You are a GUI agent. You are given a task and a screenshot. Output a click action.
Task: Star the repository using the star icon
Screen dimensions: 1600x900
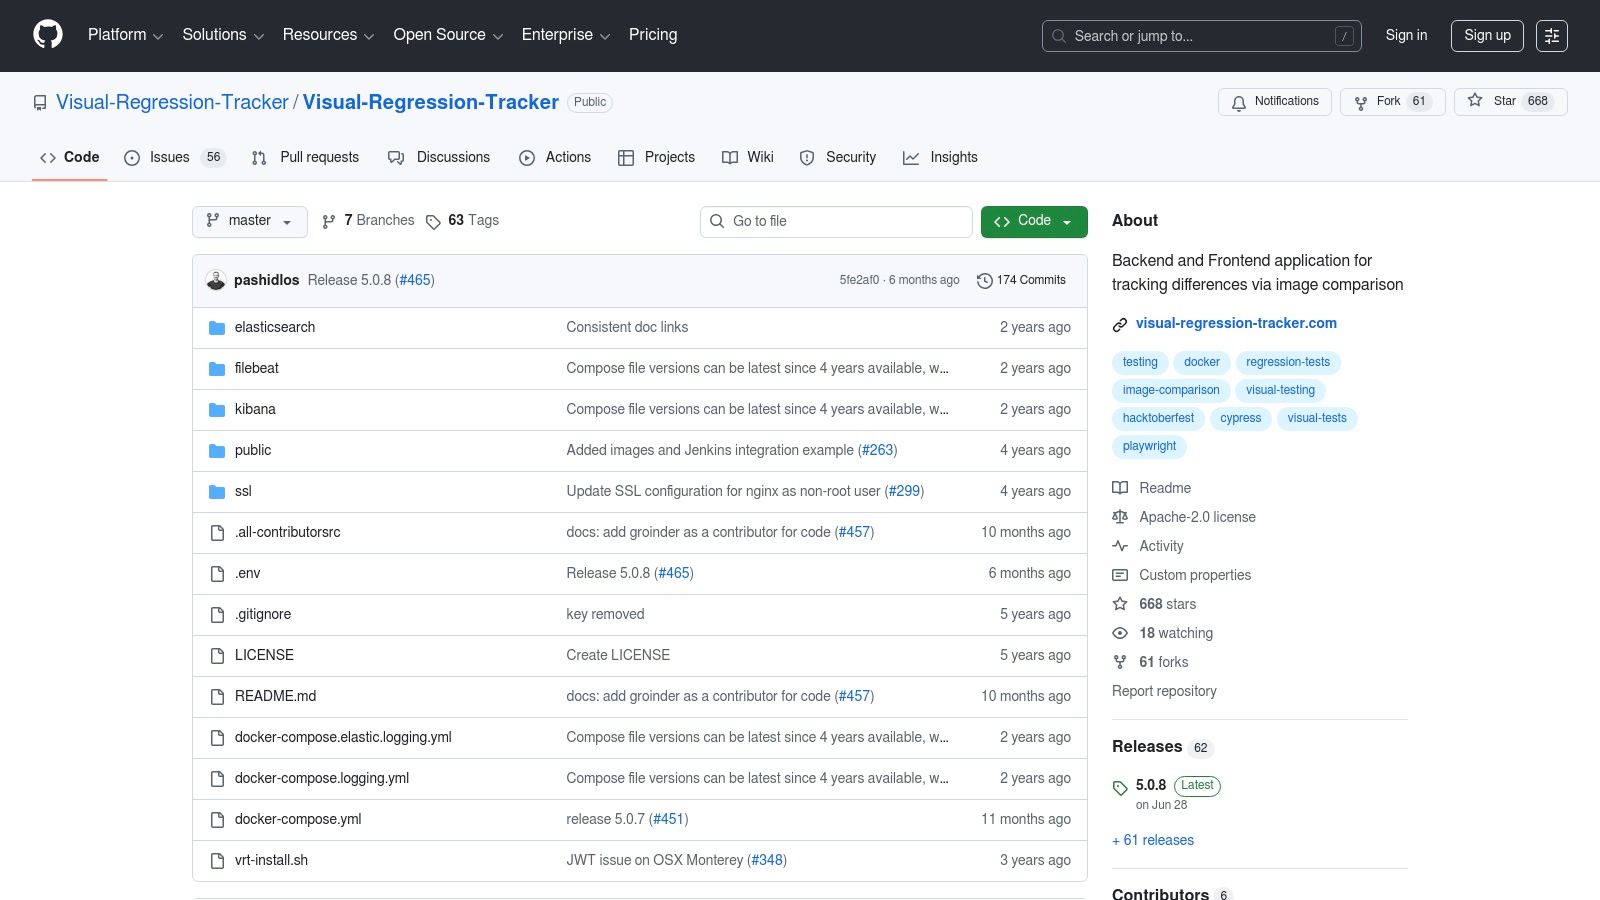pos(1474,101)
